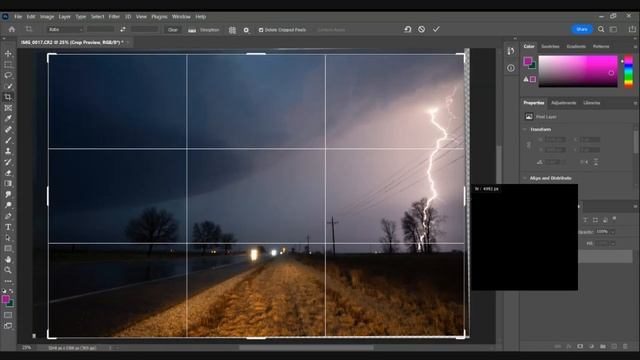Switch to the Gradients tab
Image resolution: width=640 pixels, height=360 pixels.
[576, 47]
